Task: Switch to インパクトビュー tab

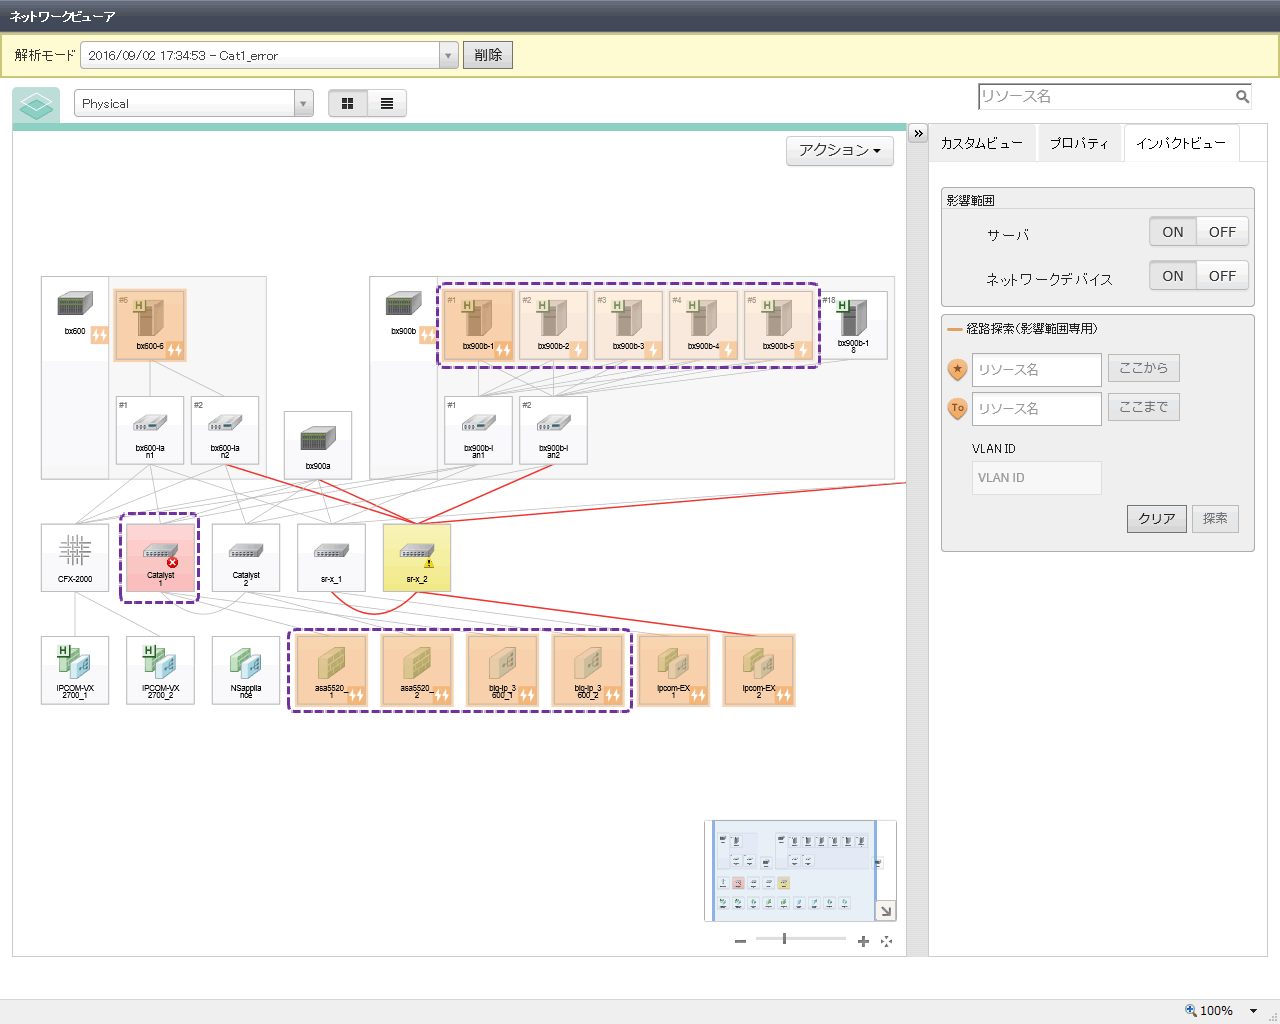Action: [1181, 143]
